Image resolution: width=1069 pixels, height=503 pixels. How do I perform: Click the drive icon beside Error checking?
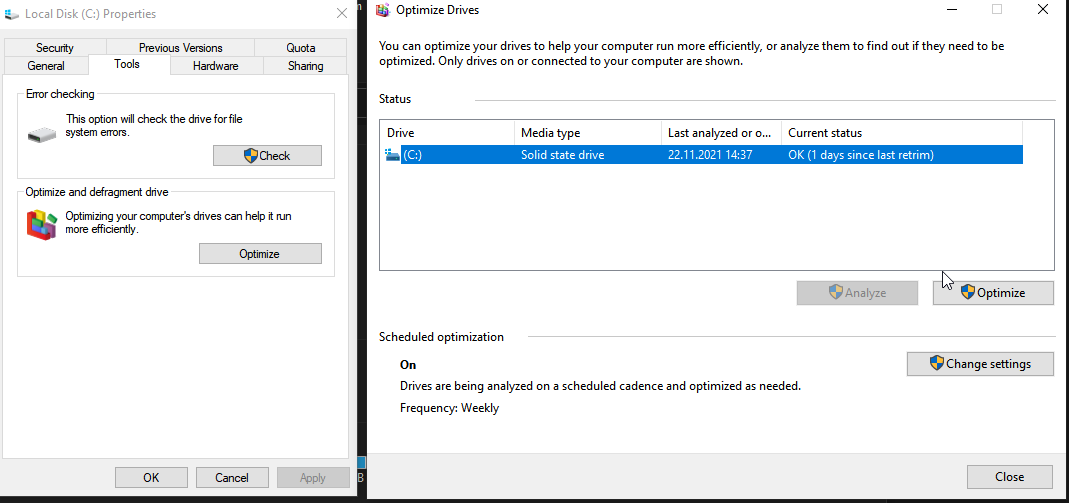point(42,134)
